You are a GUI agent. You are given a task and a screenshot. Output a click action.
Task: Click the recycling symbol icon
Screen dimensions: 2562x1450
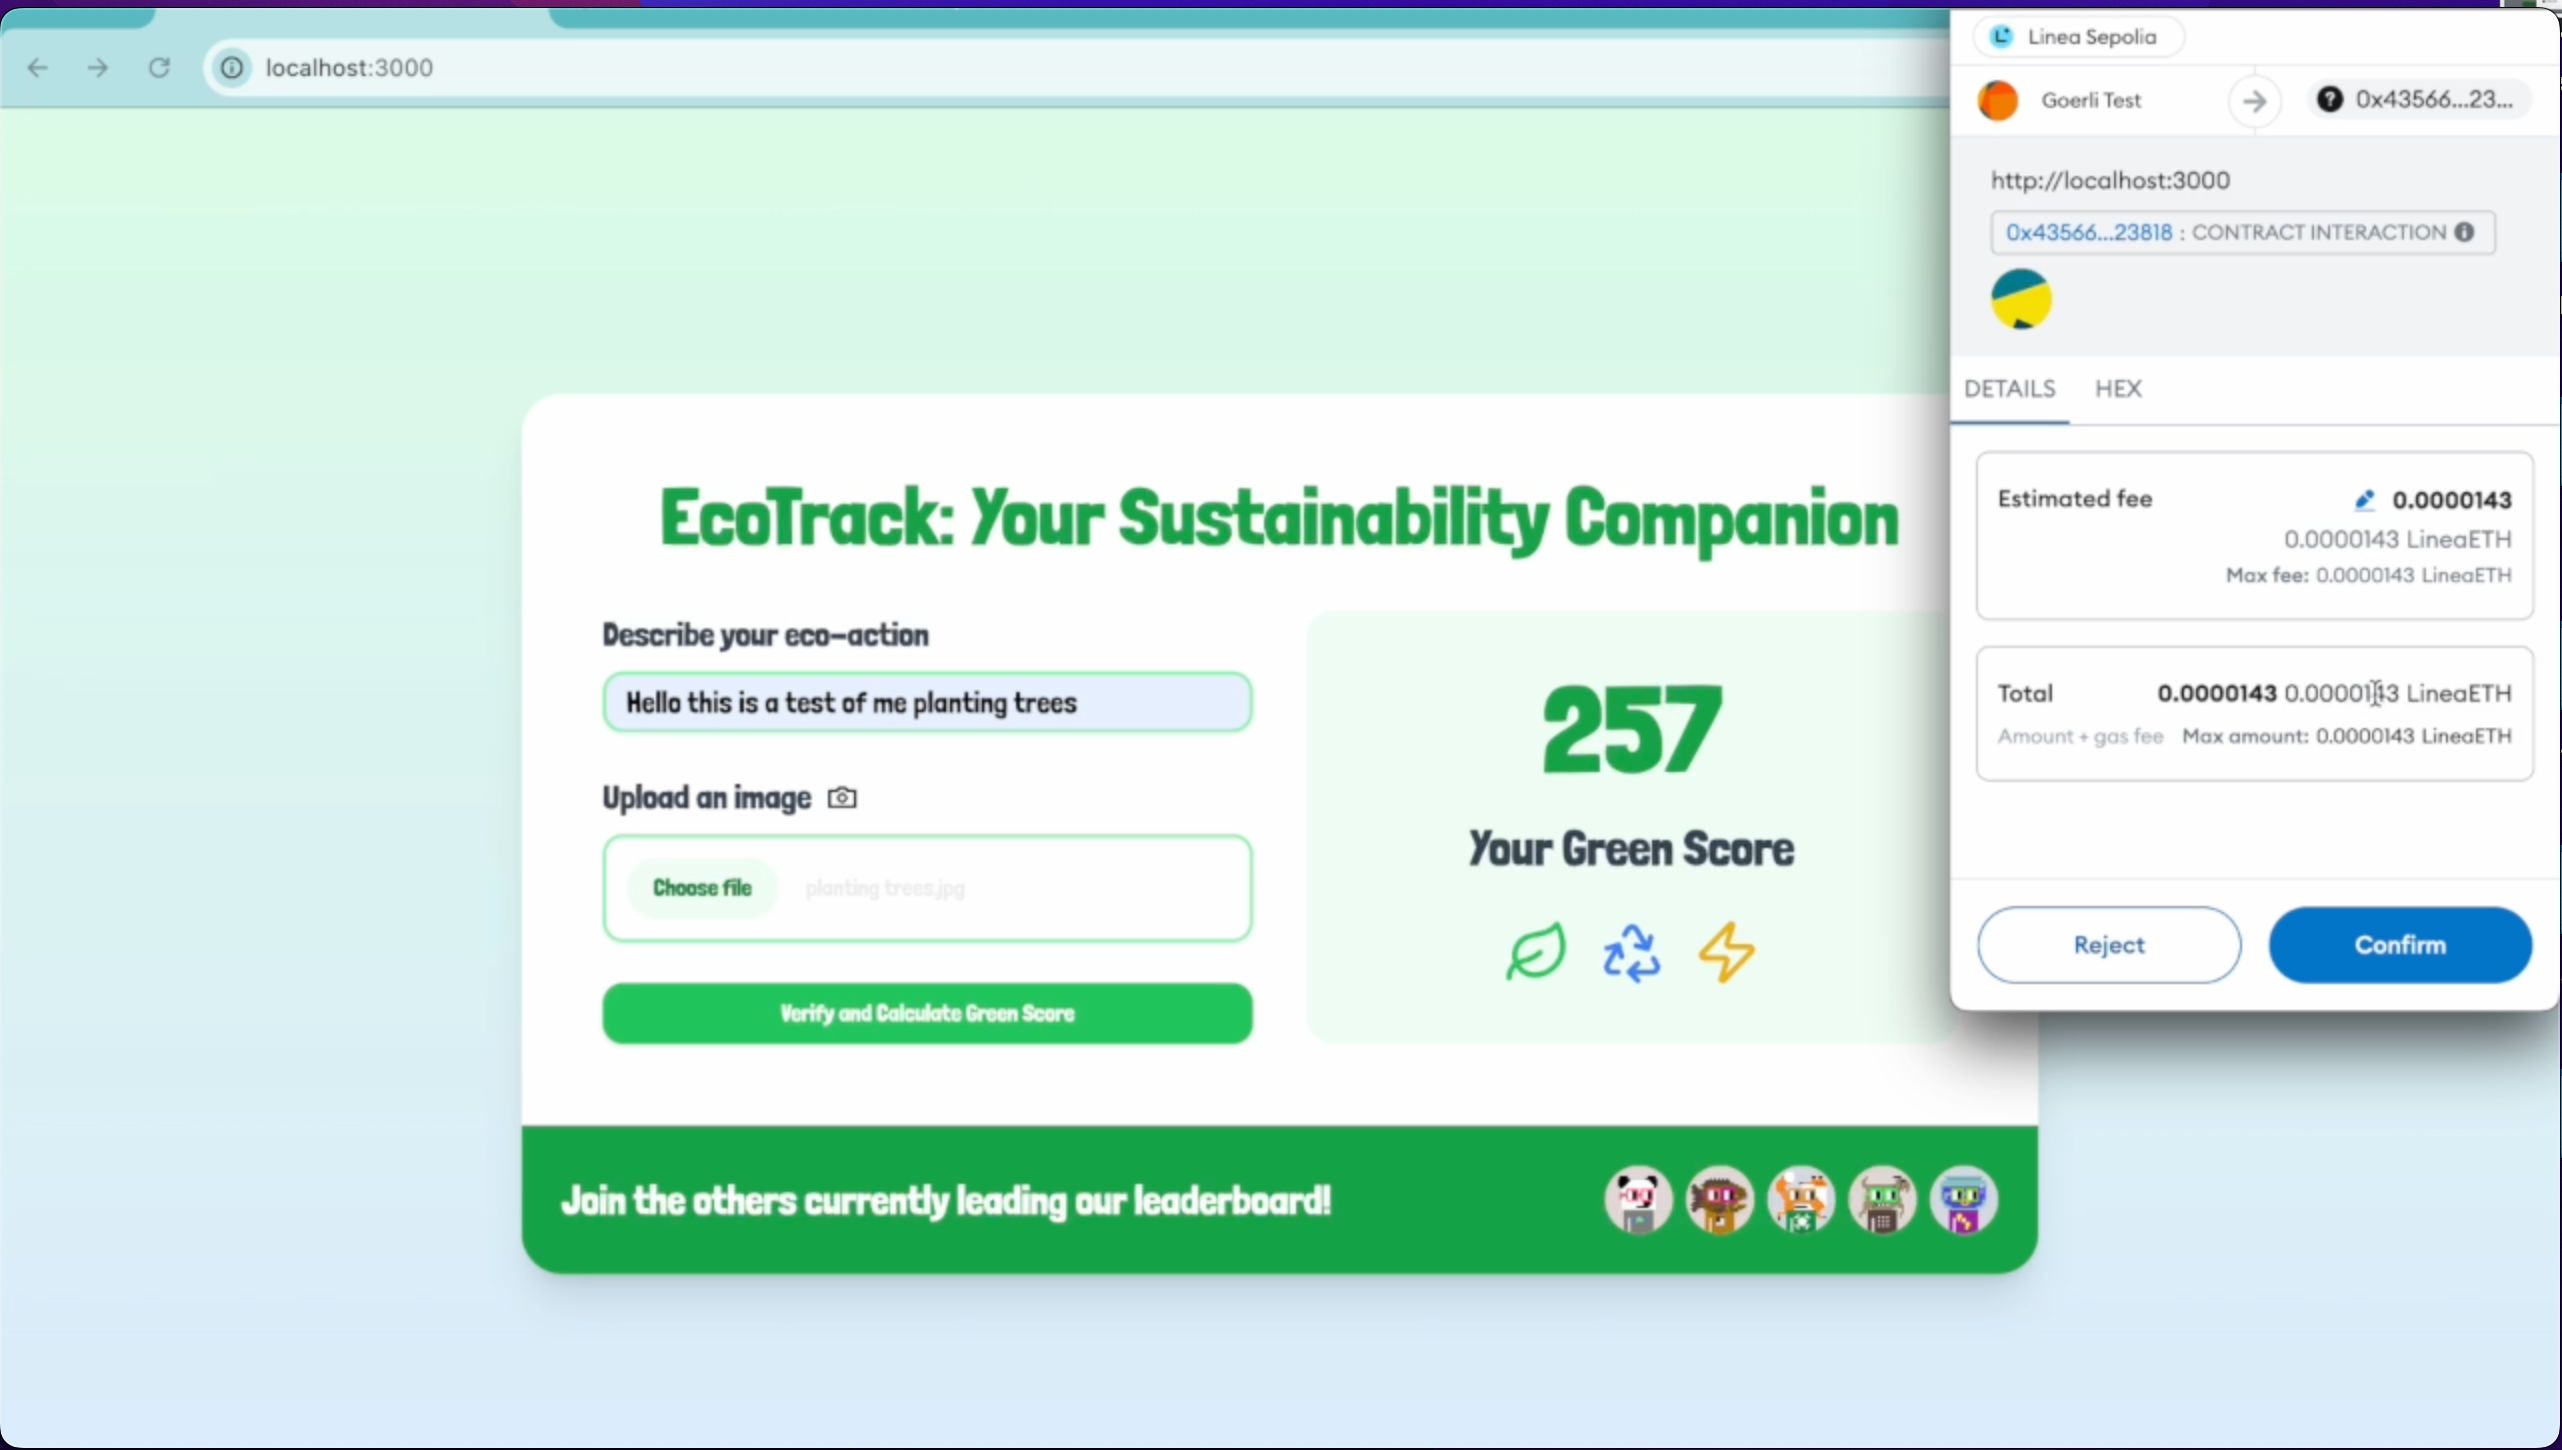click(x=1633, y=950)
